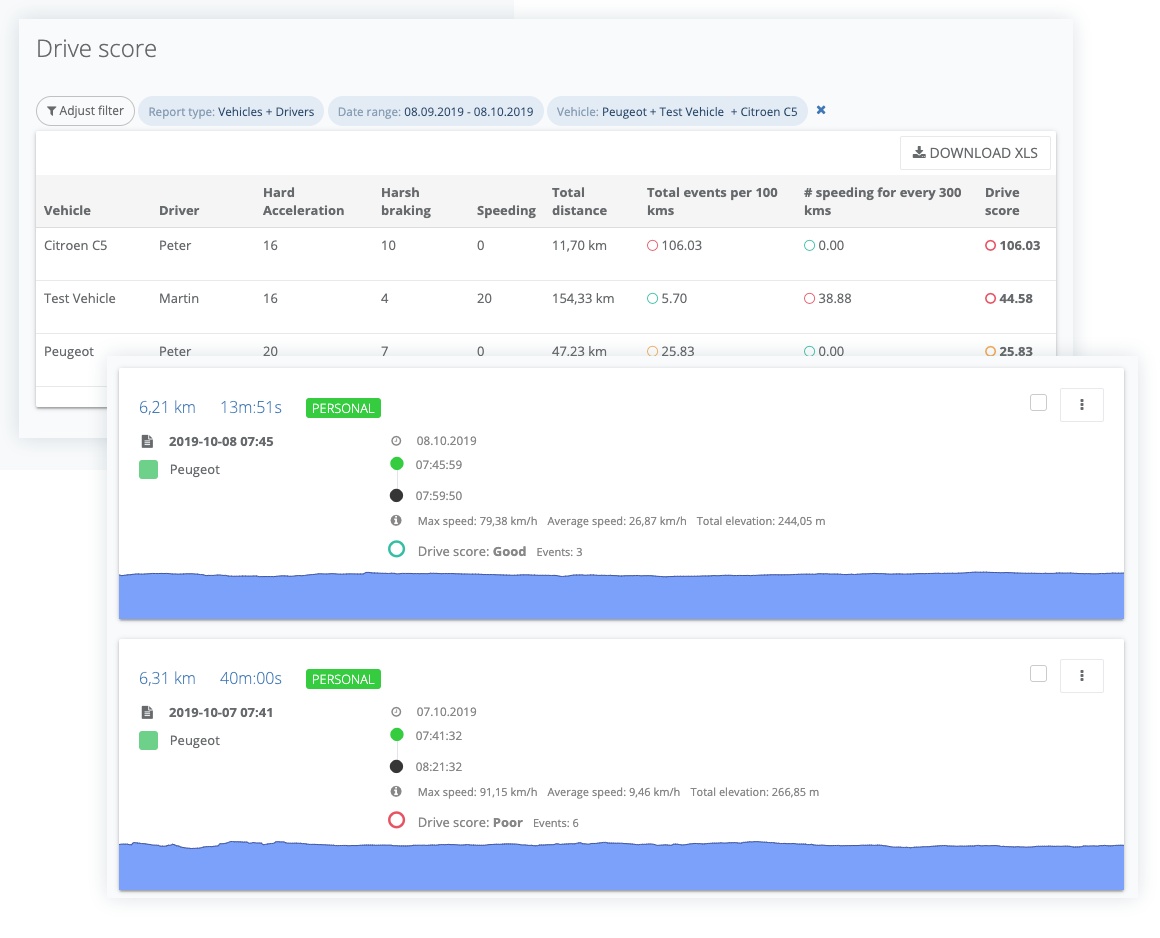Open the Adjust filter panel
This screenshot has height=938, width=1160.
85,111
